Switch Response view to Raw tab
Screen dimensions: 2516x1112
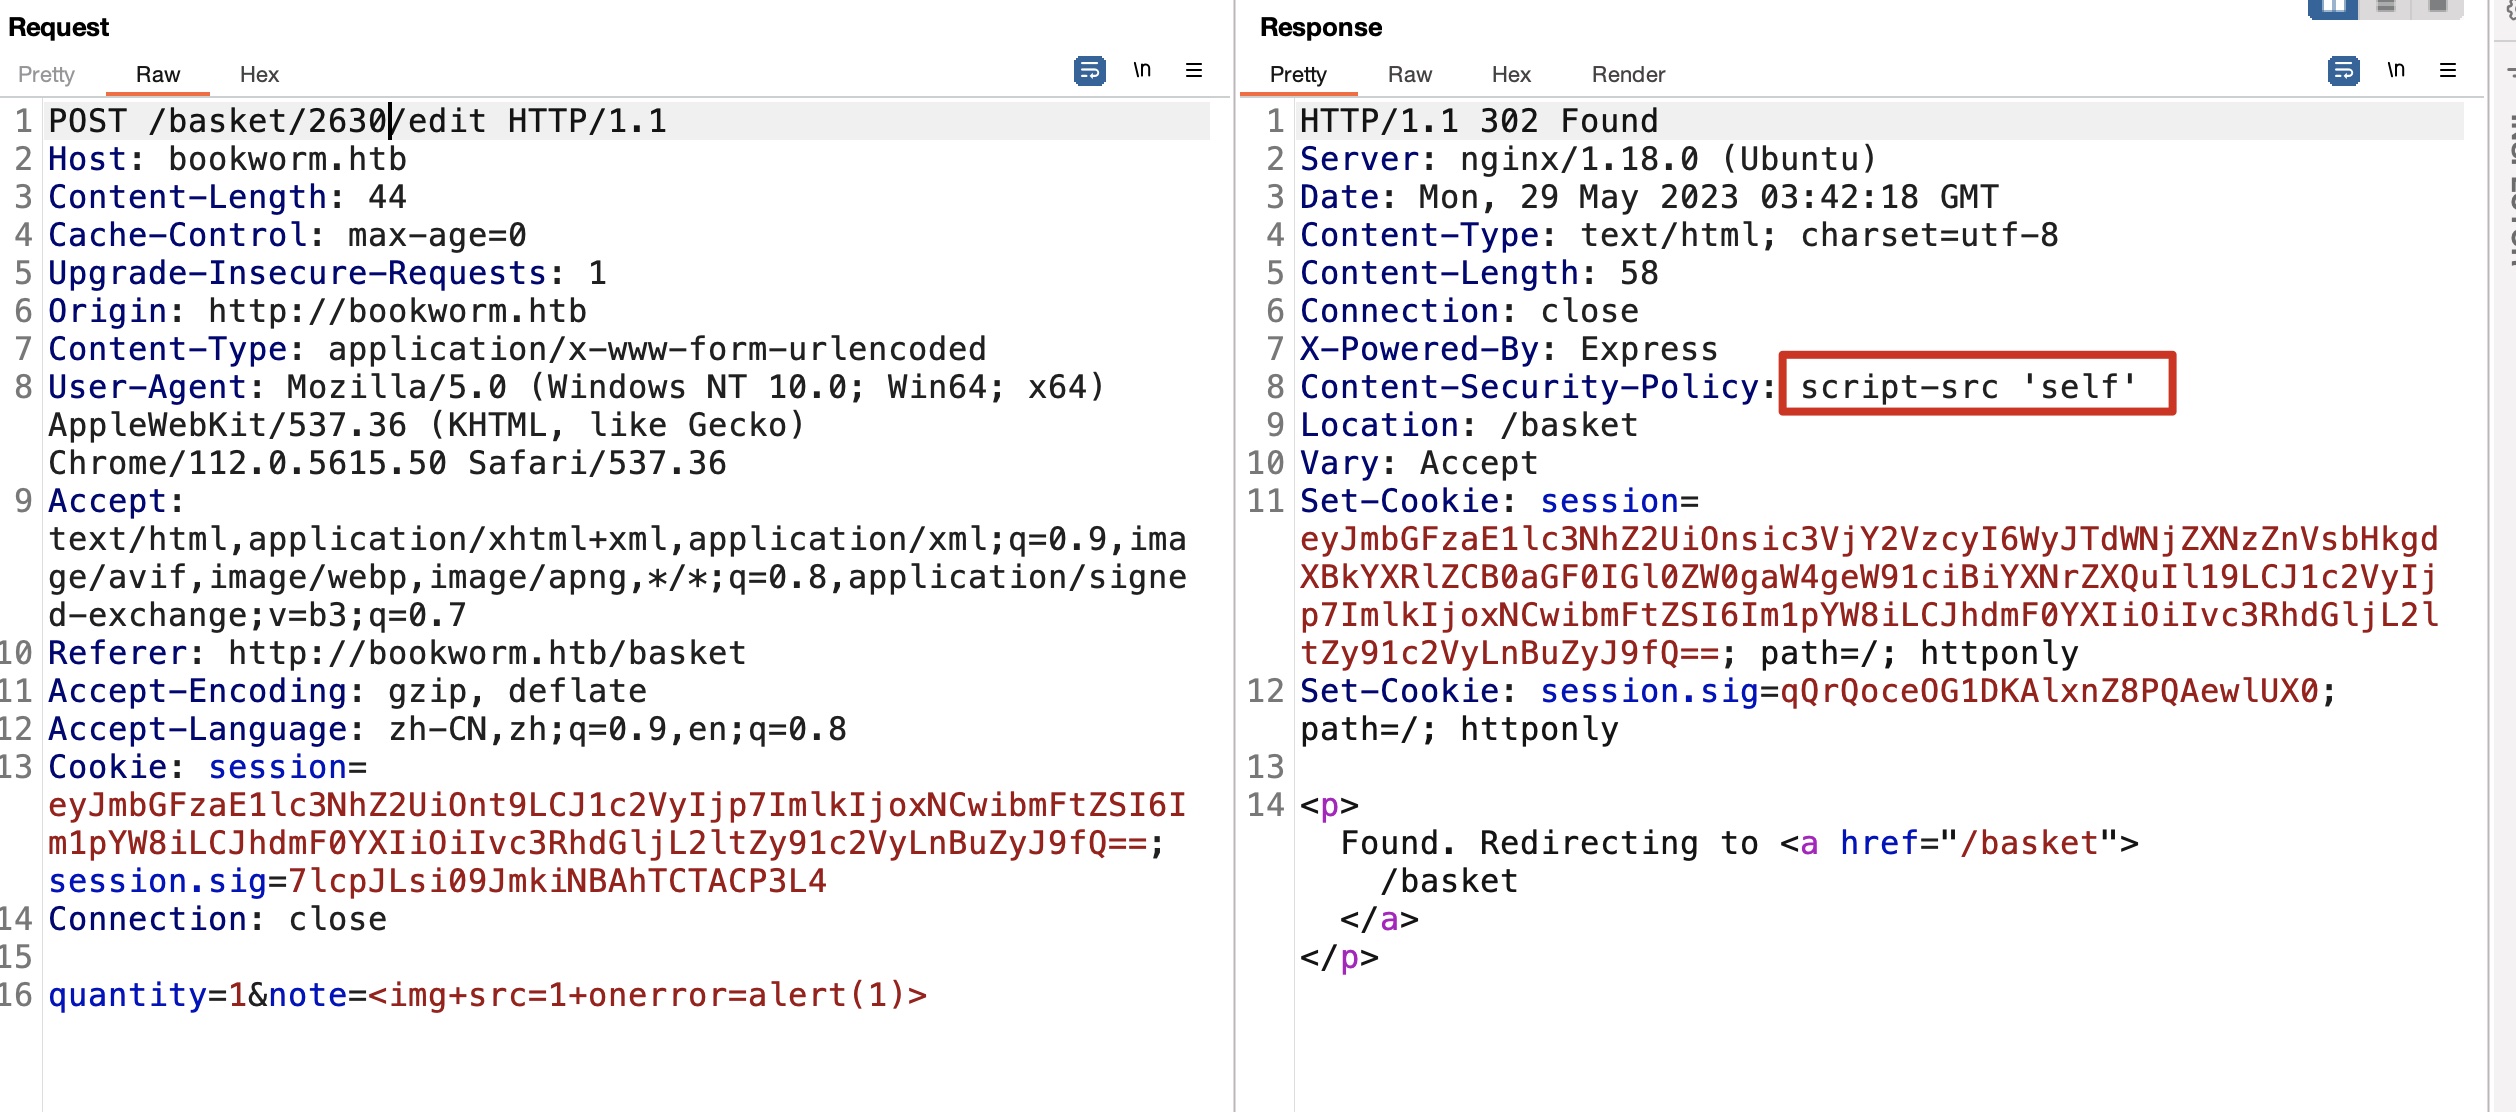point(1410,75)
